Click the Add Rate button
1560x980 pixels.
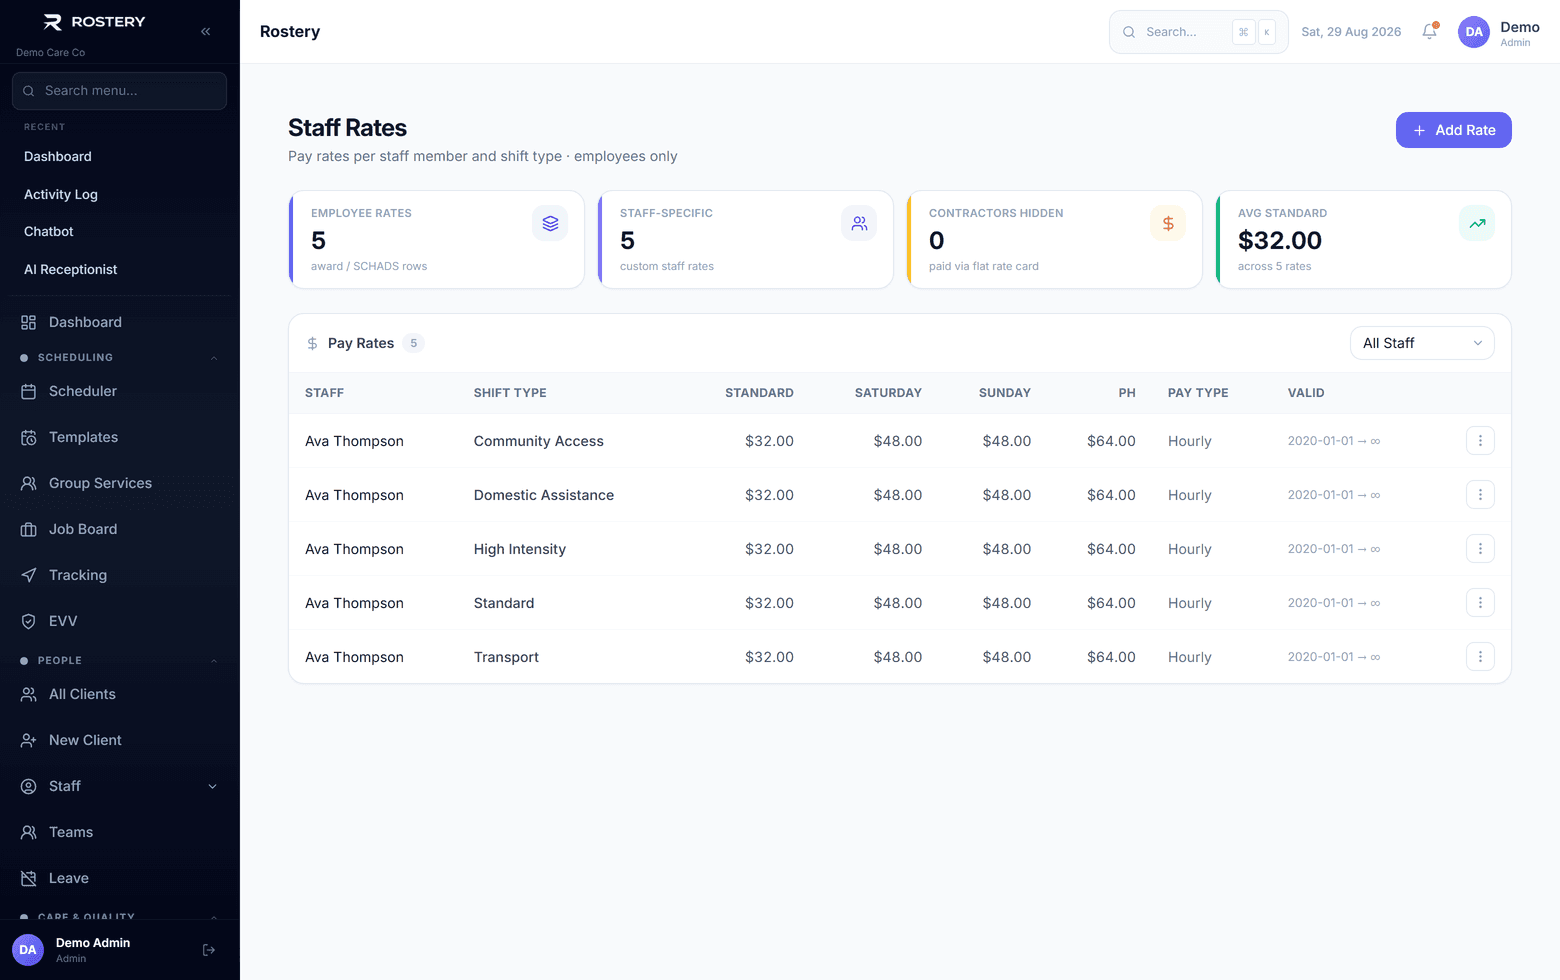(1453, 130)
